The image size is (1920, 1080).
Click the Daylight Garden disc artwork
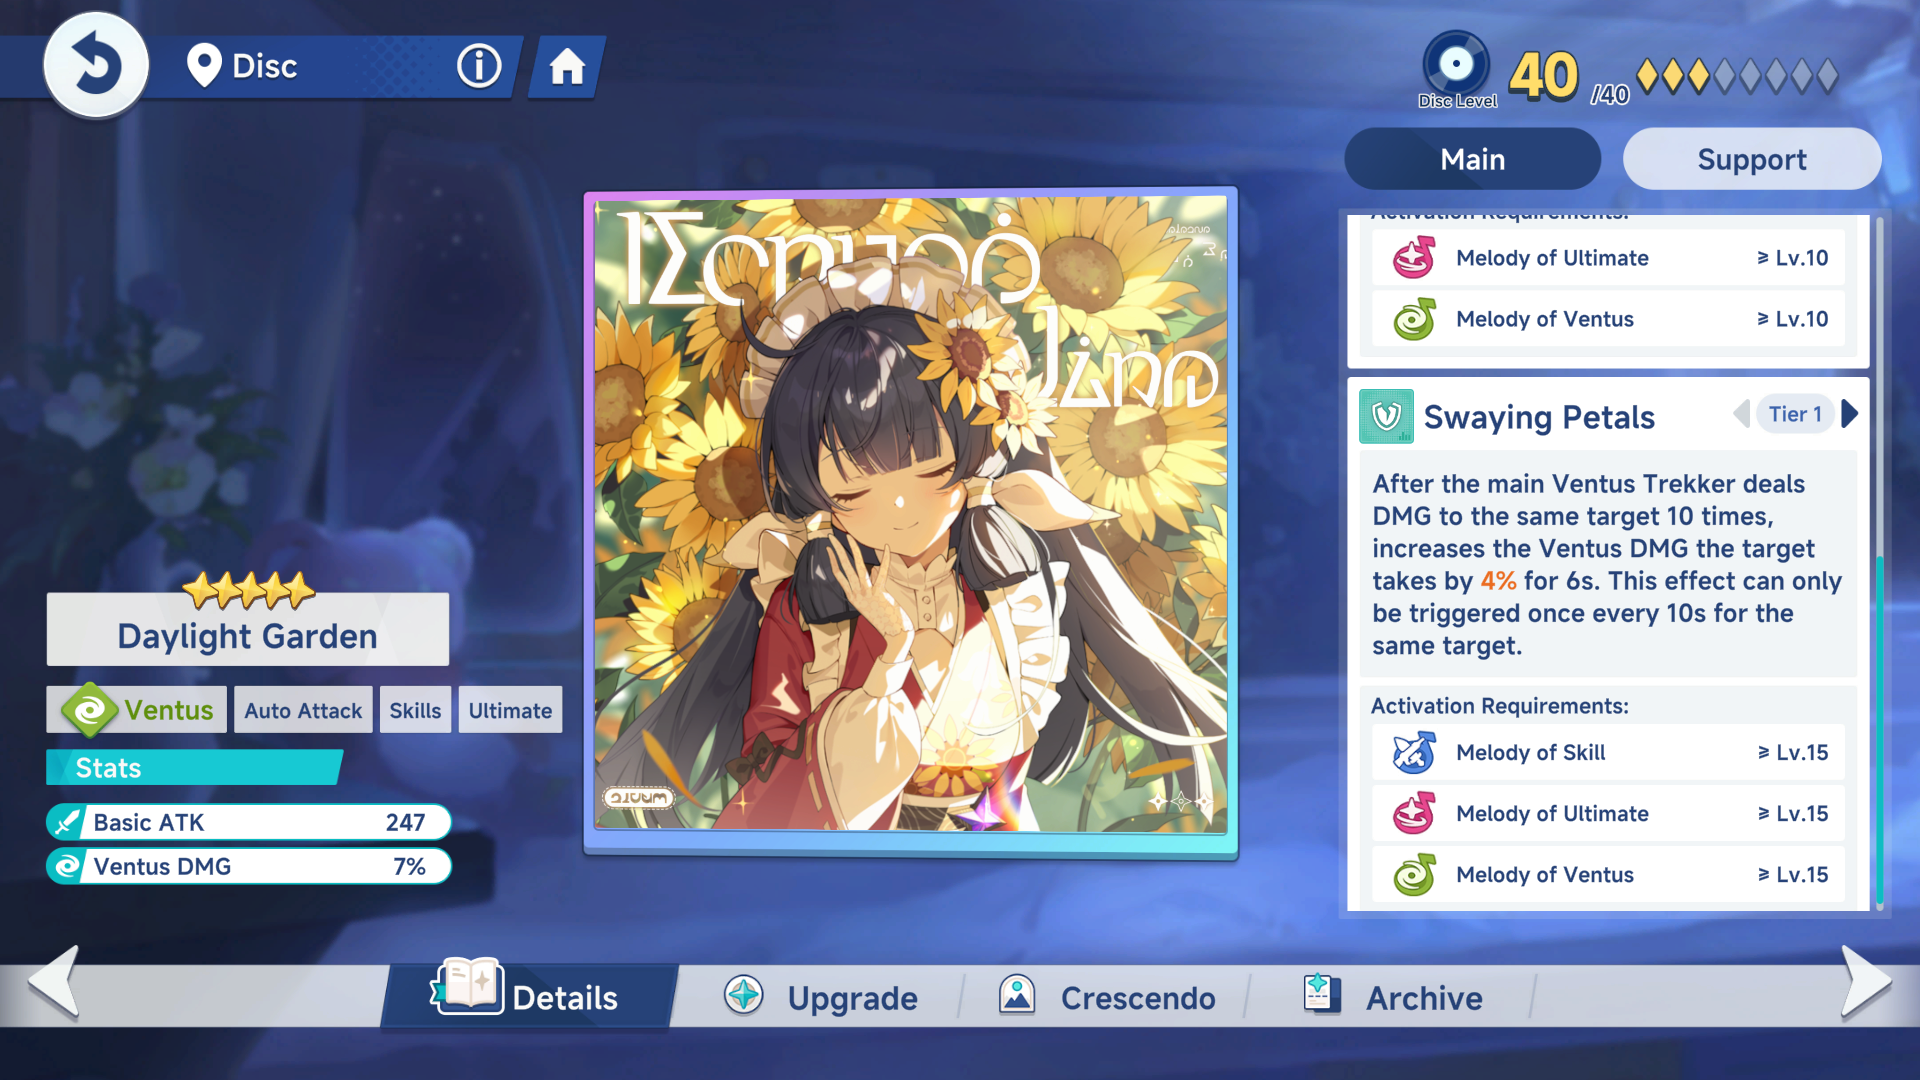tap(910, 515)
